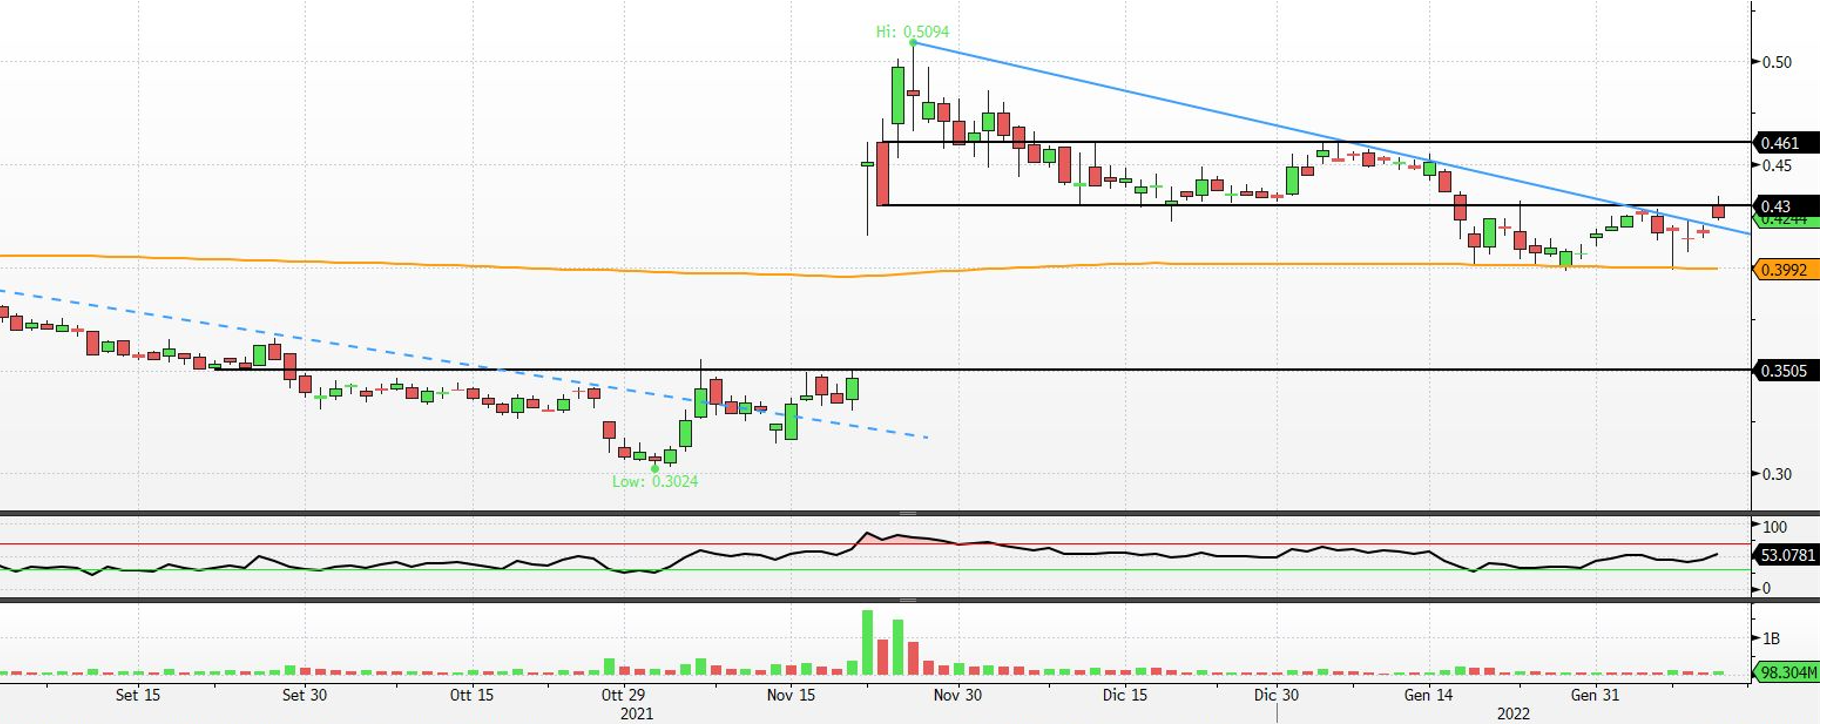Click the Nov 30 date axis label
The image size is (1821, 724).
[x=957, y=695]
